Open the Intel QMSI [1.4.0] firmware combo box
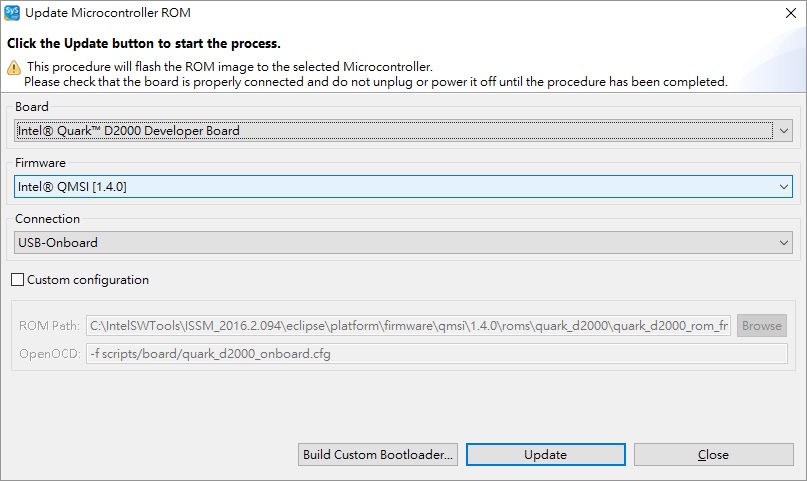Viewport: 807px width, 481px height. pyautogui.click(x=404, y=187)
